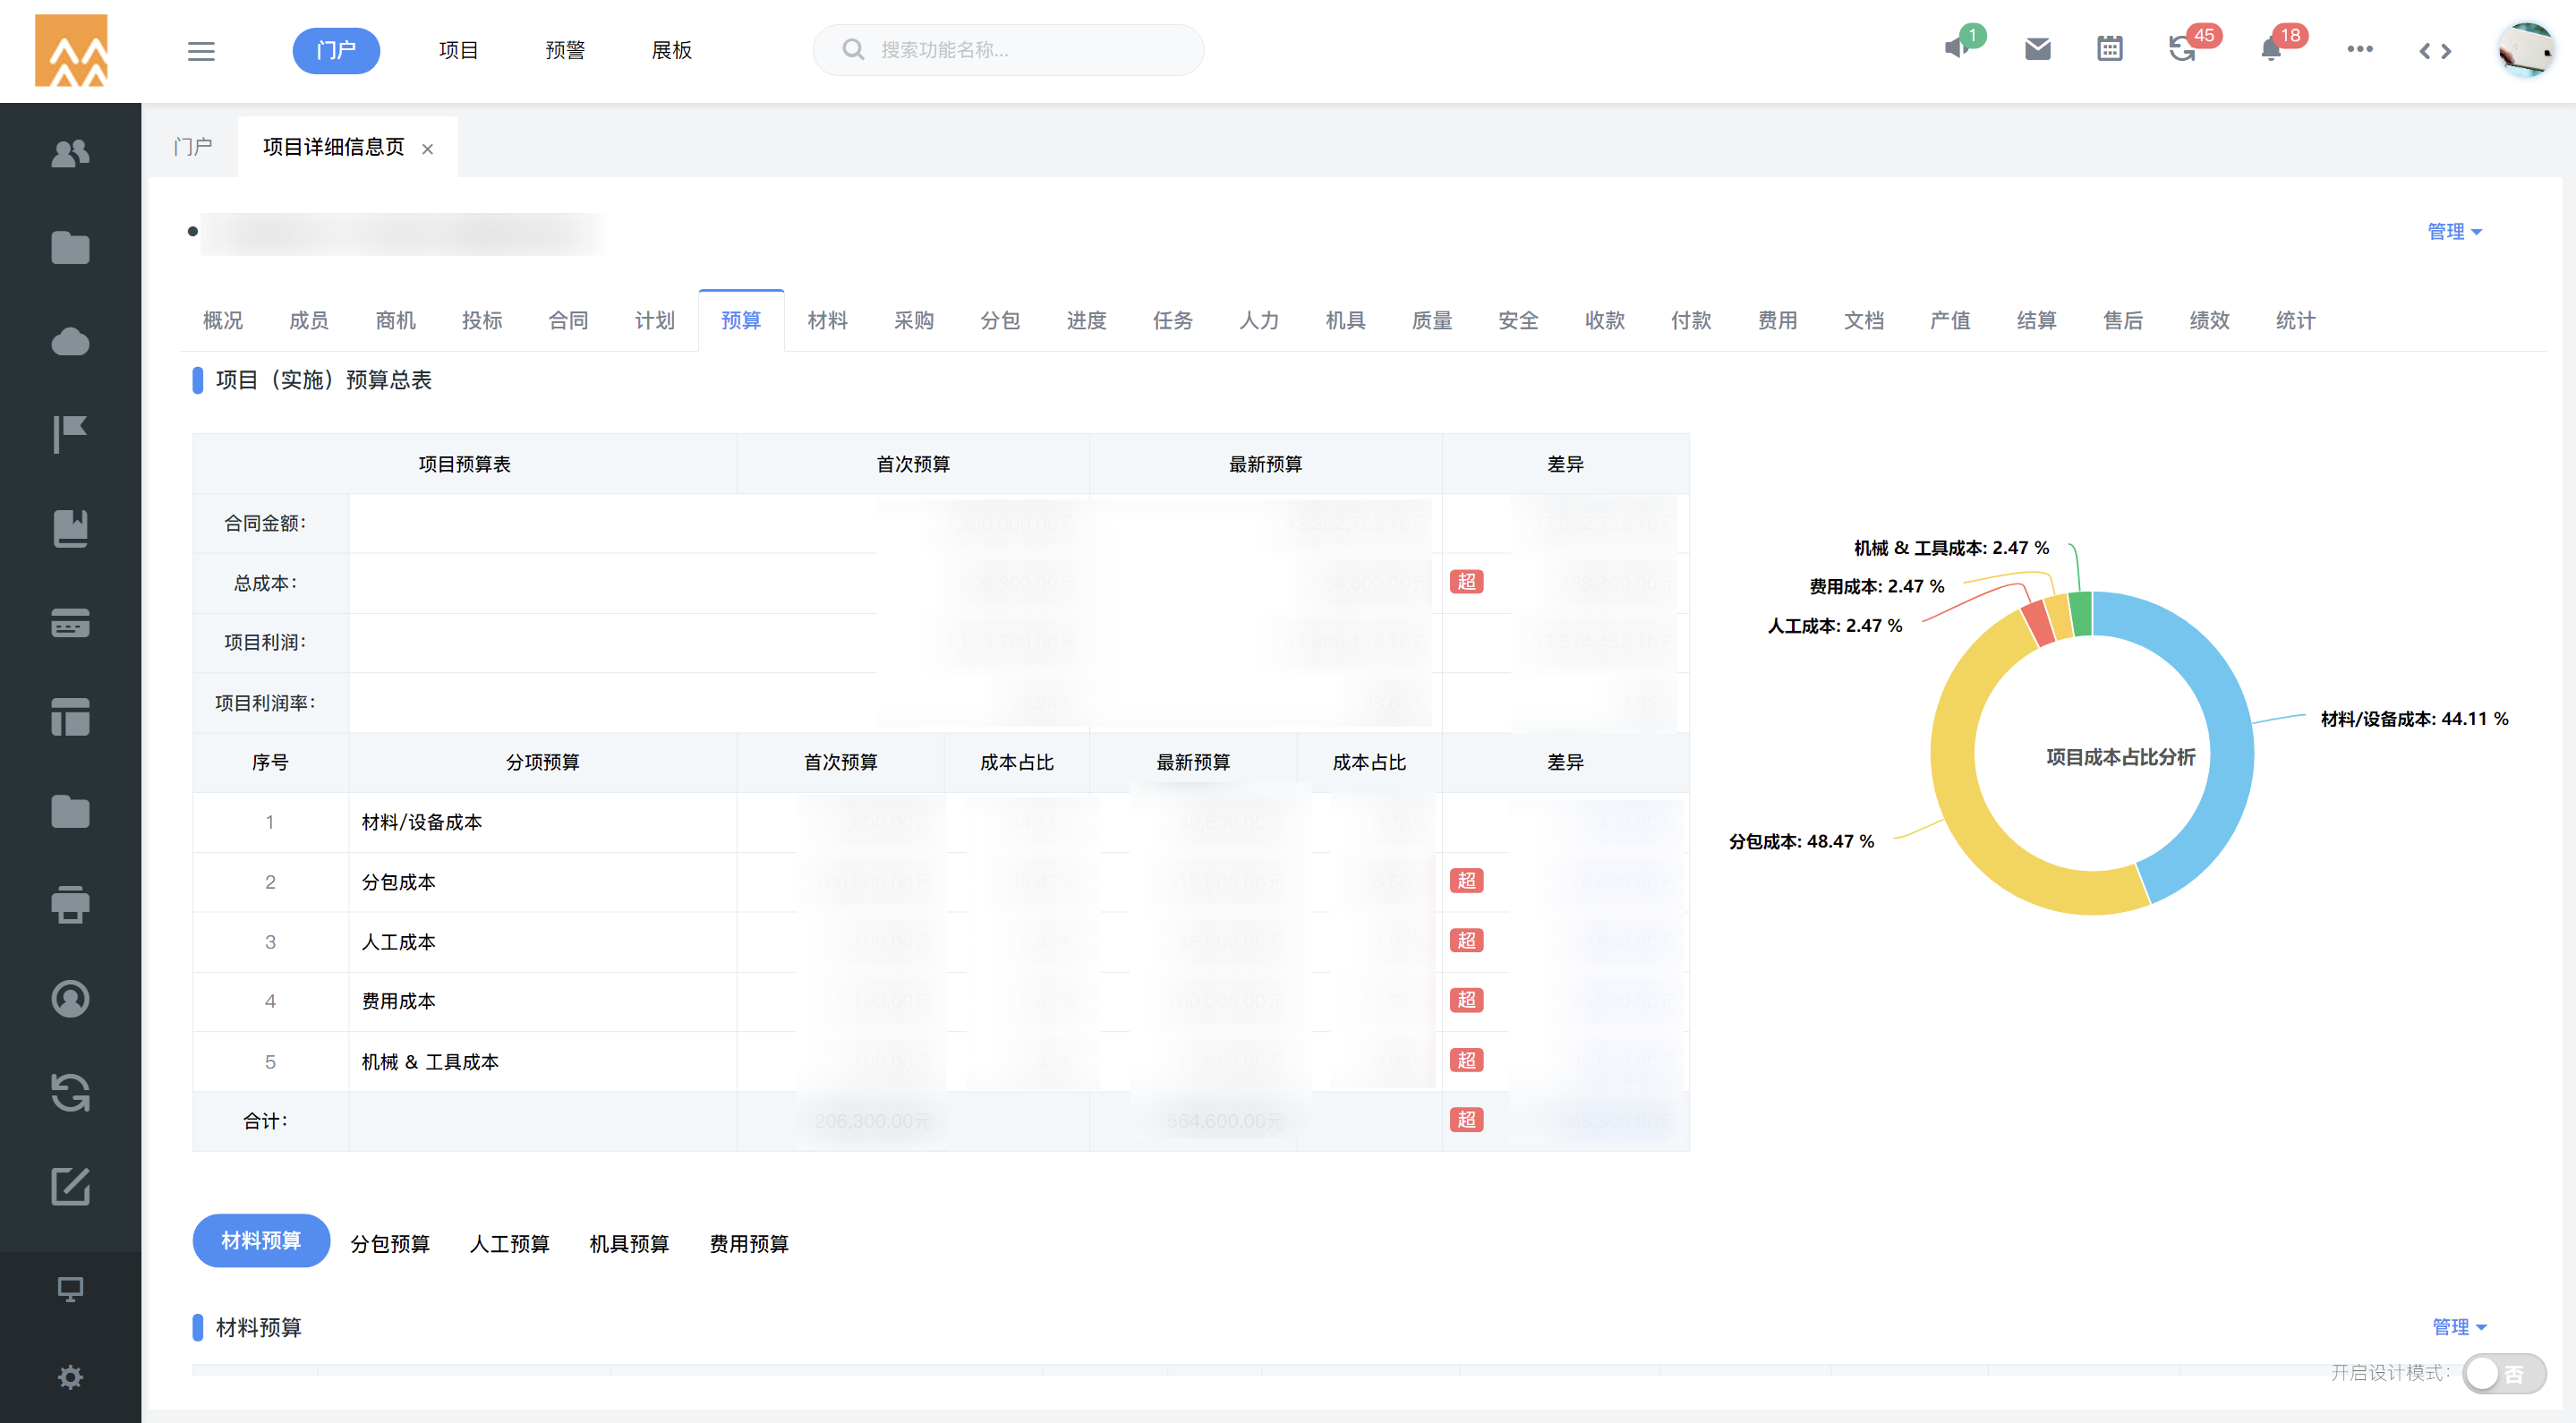Click the code brackets icon in header
The height and width of the screenshot is (1423, 2576).
[x=2435, y=51]
